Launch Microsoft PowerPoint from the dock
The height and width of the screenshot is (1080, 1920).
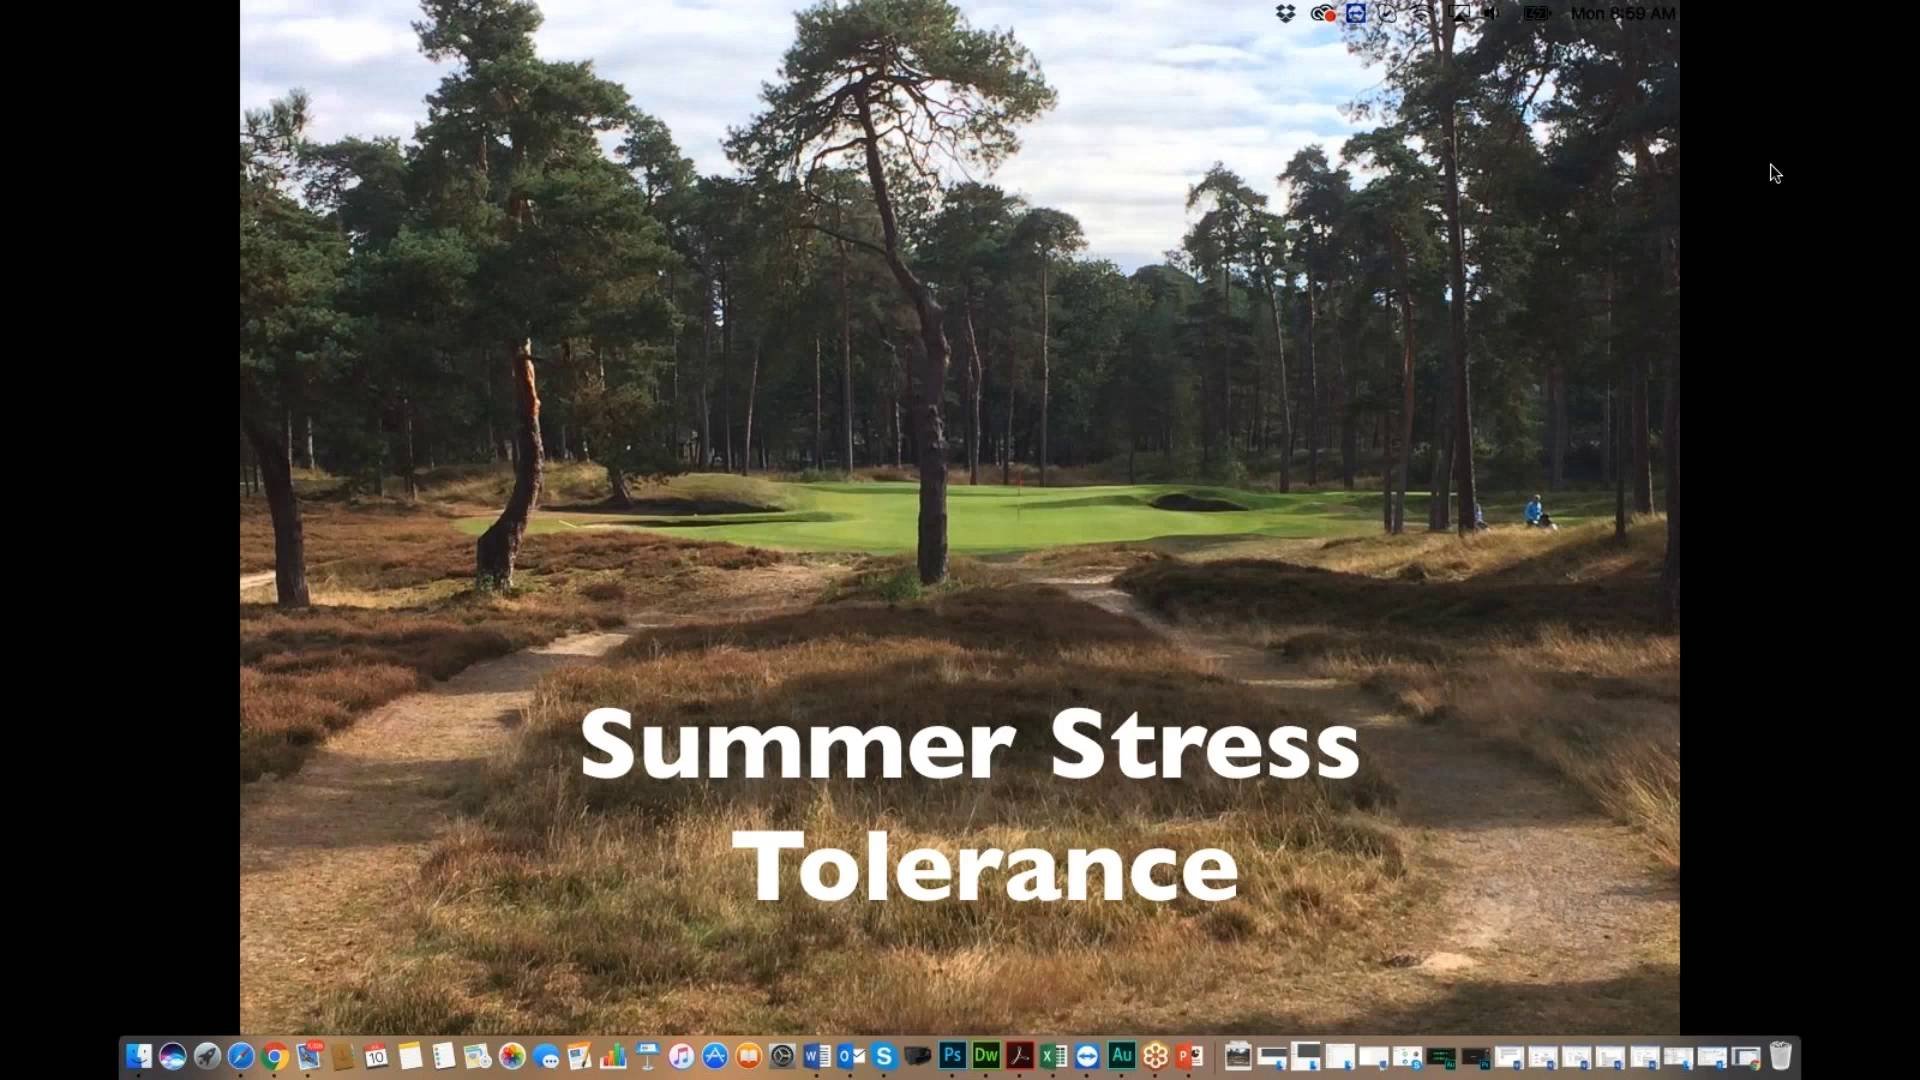click(1189, 1056)
